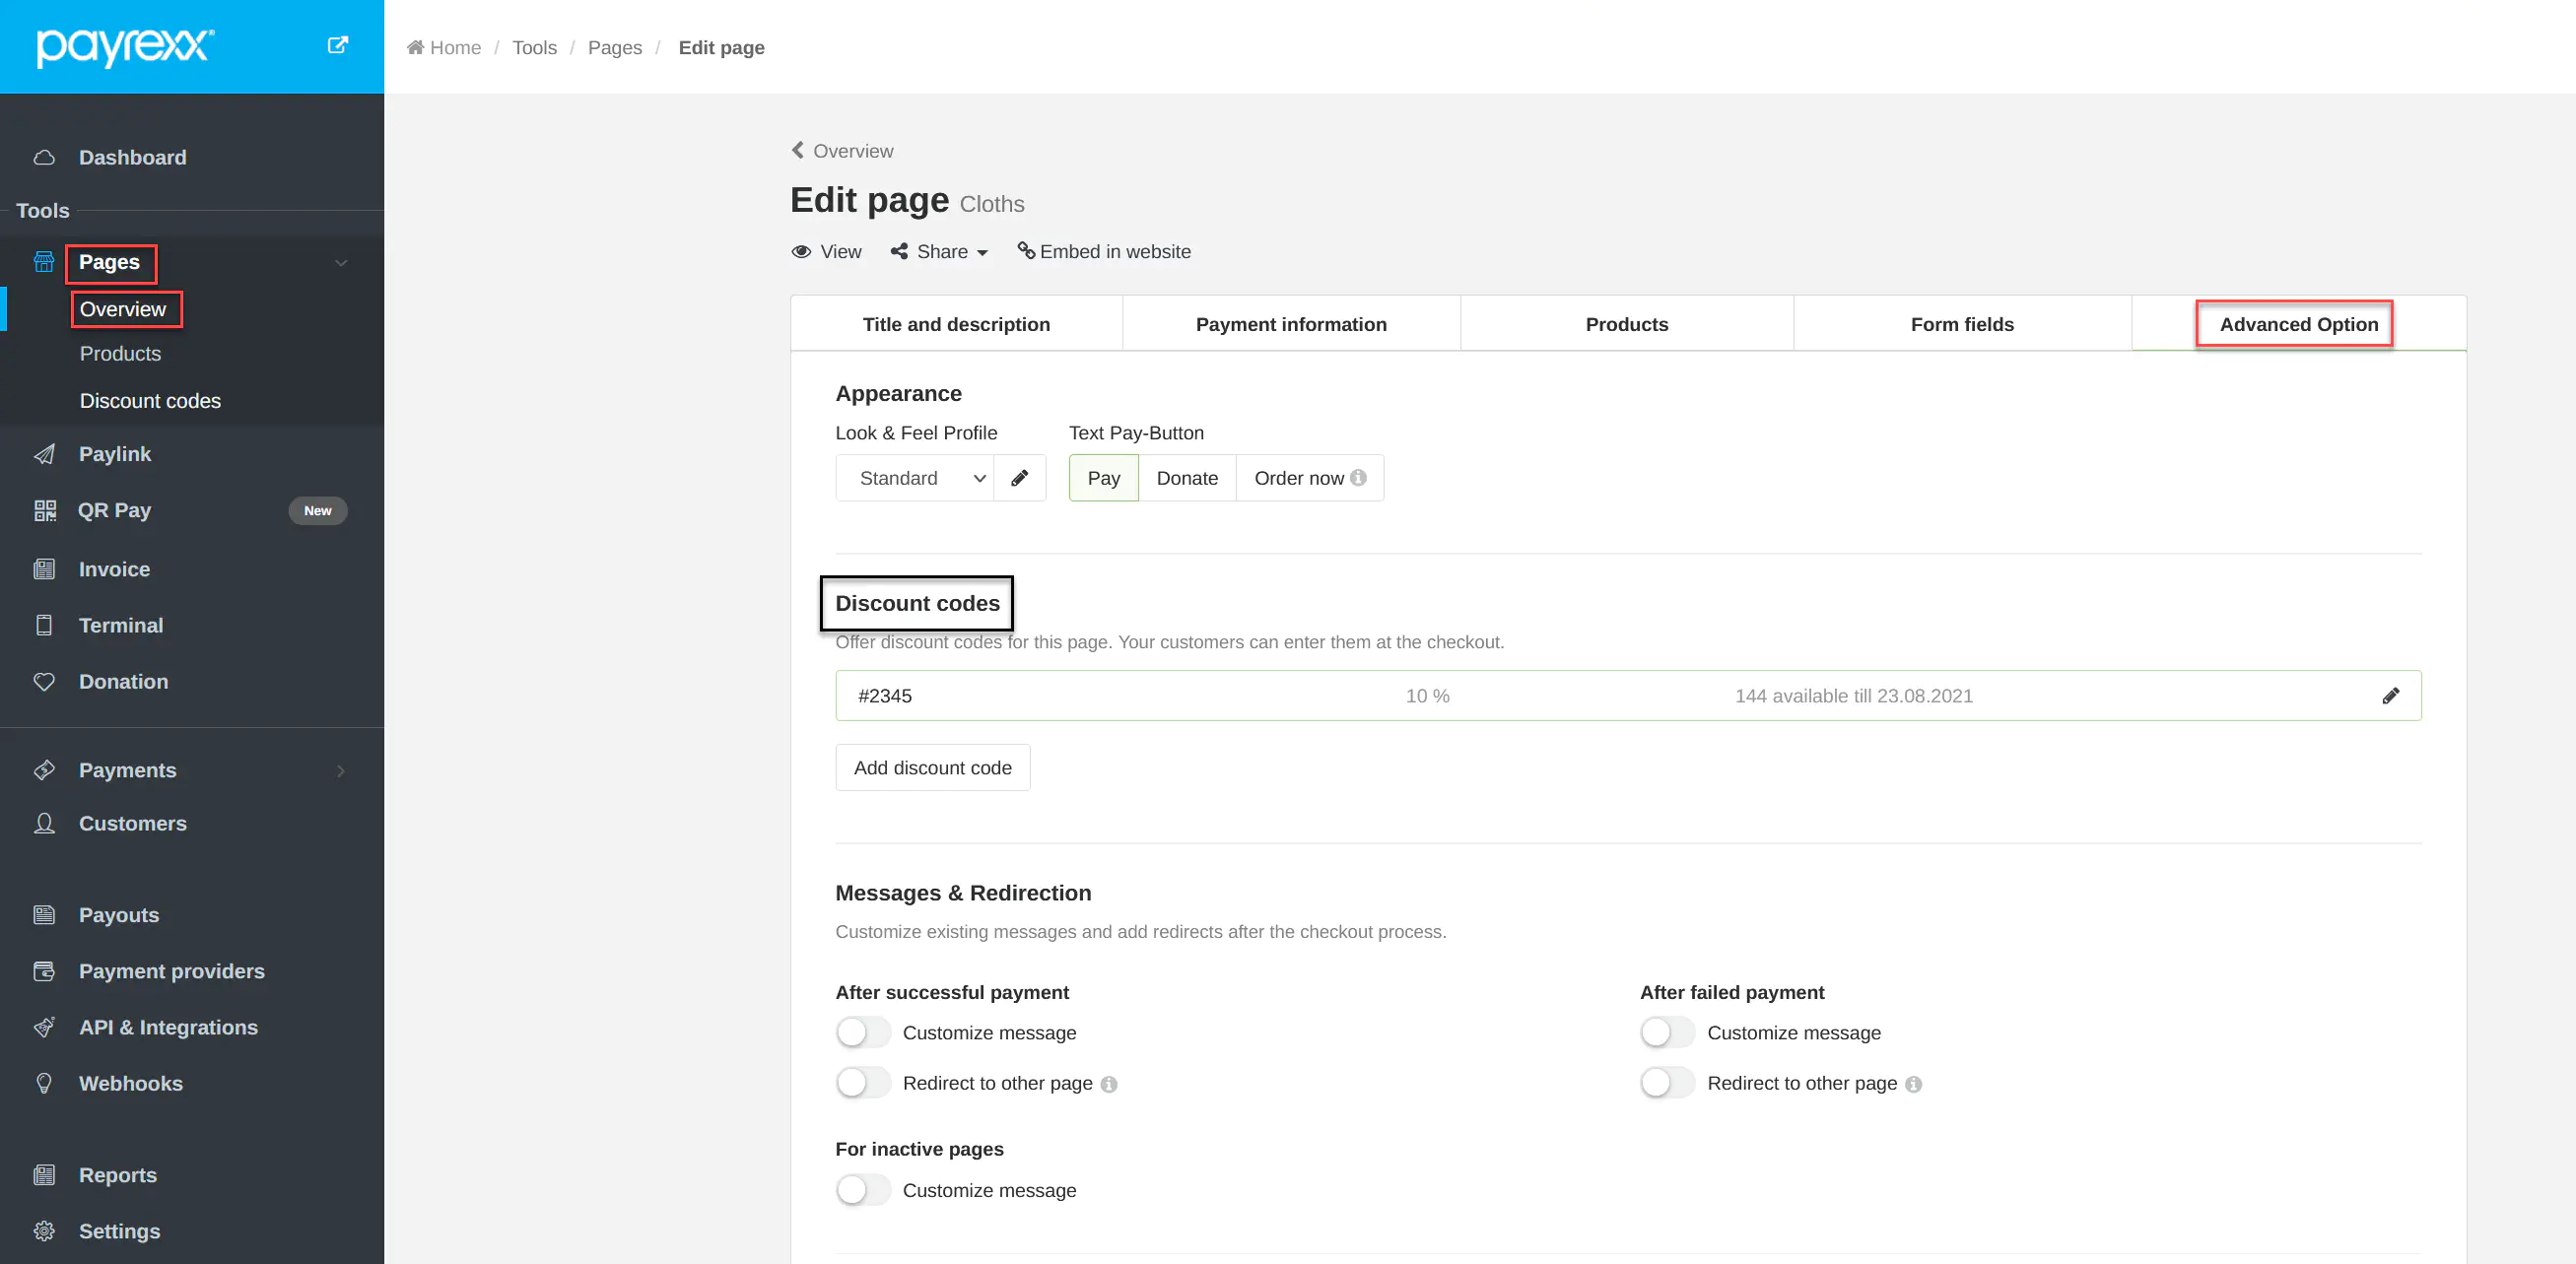Expand the Payments sidebar submenu chevron
Viewport: 2576px width, 1264px height.
click(x=341, y=771)
